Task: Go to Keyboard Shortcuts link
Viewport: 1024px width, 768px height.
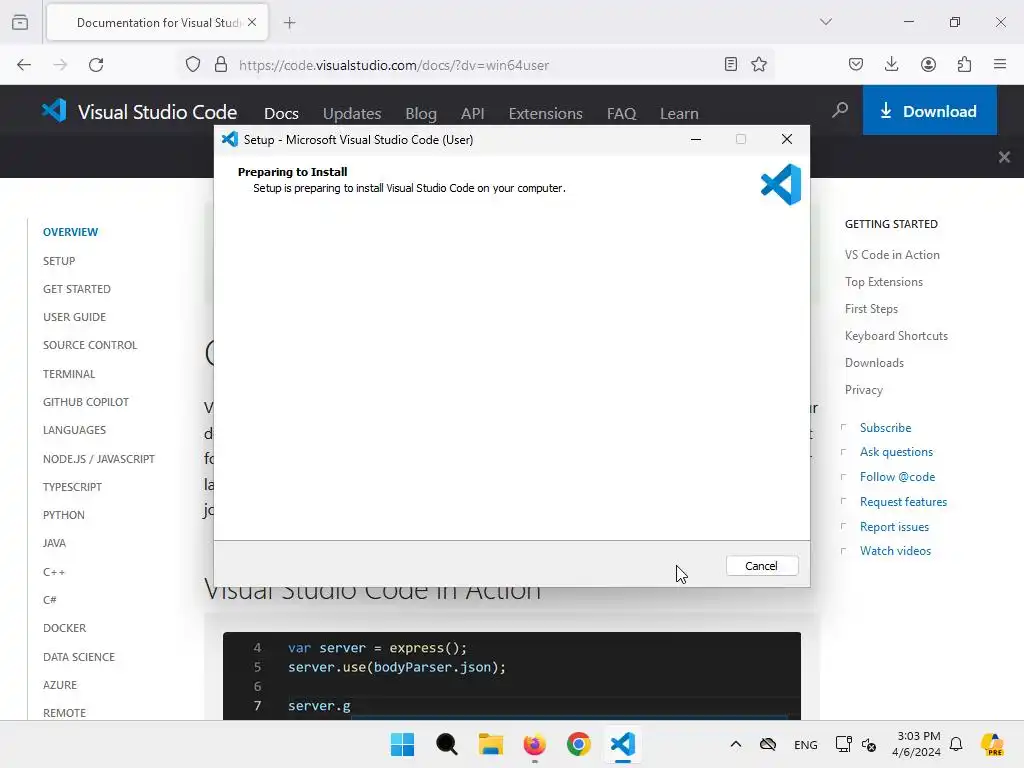Action: (x=896, y=336)
